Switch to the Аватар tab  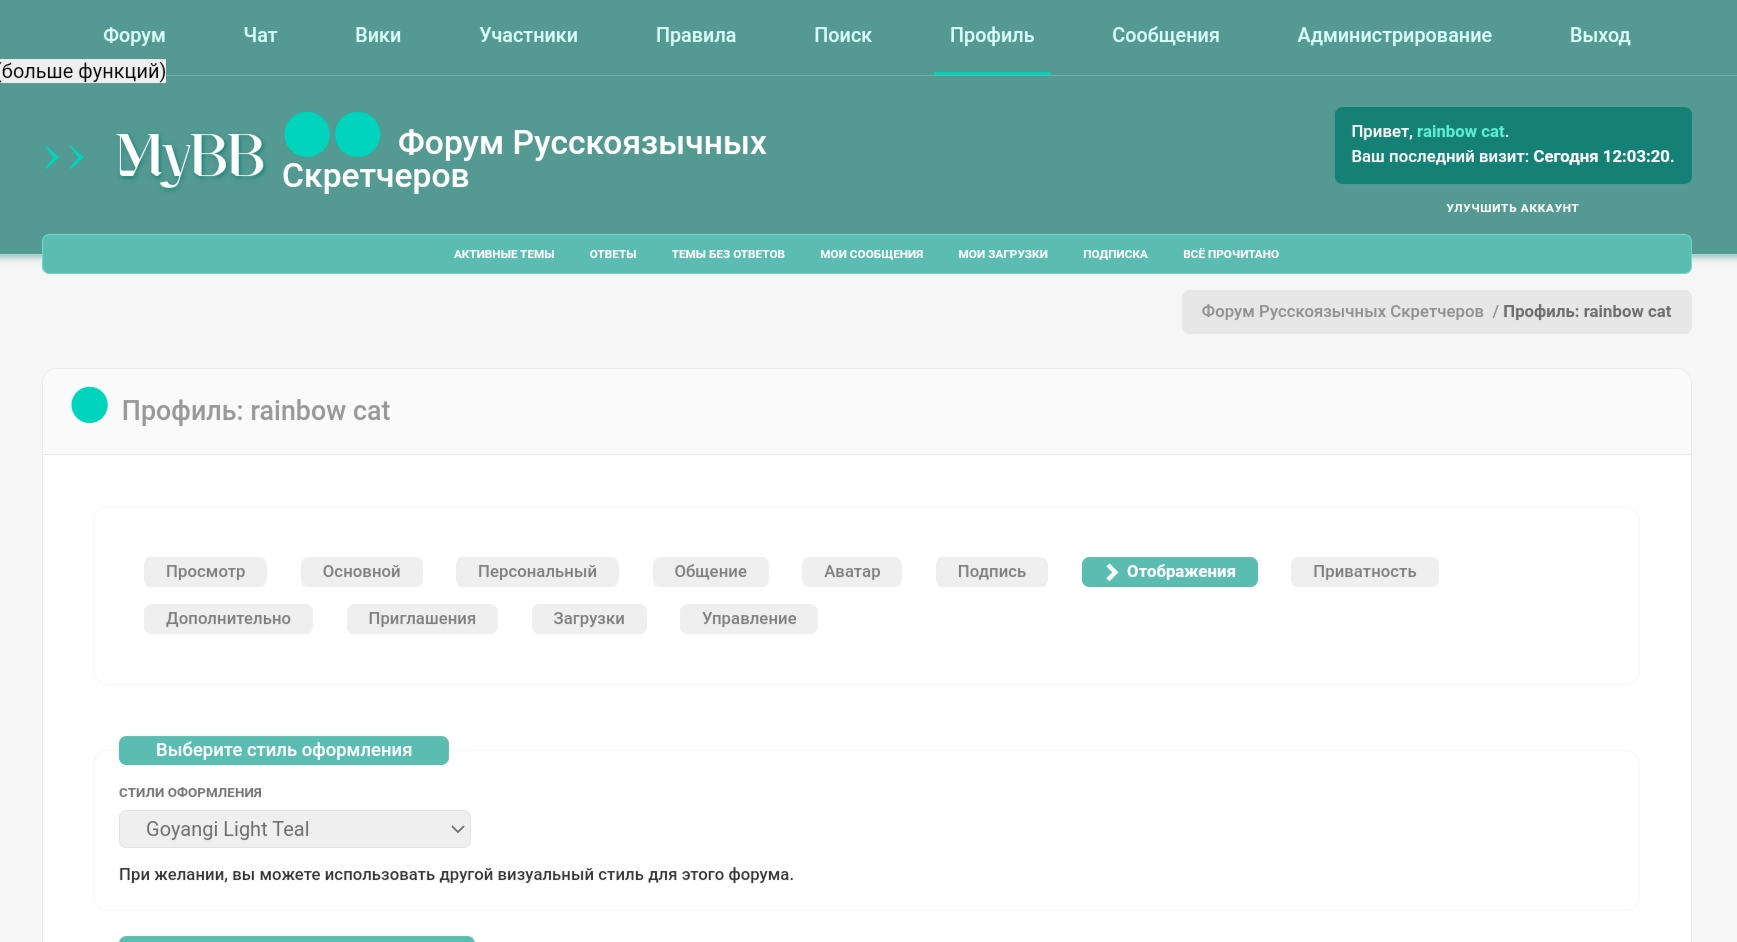point(851,572)
